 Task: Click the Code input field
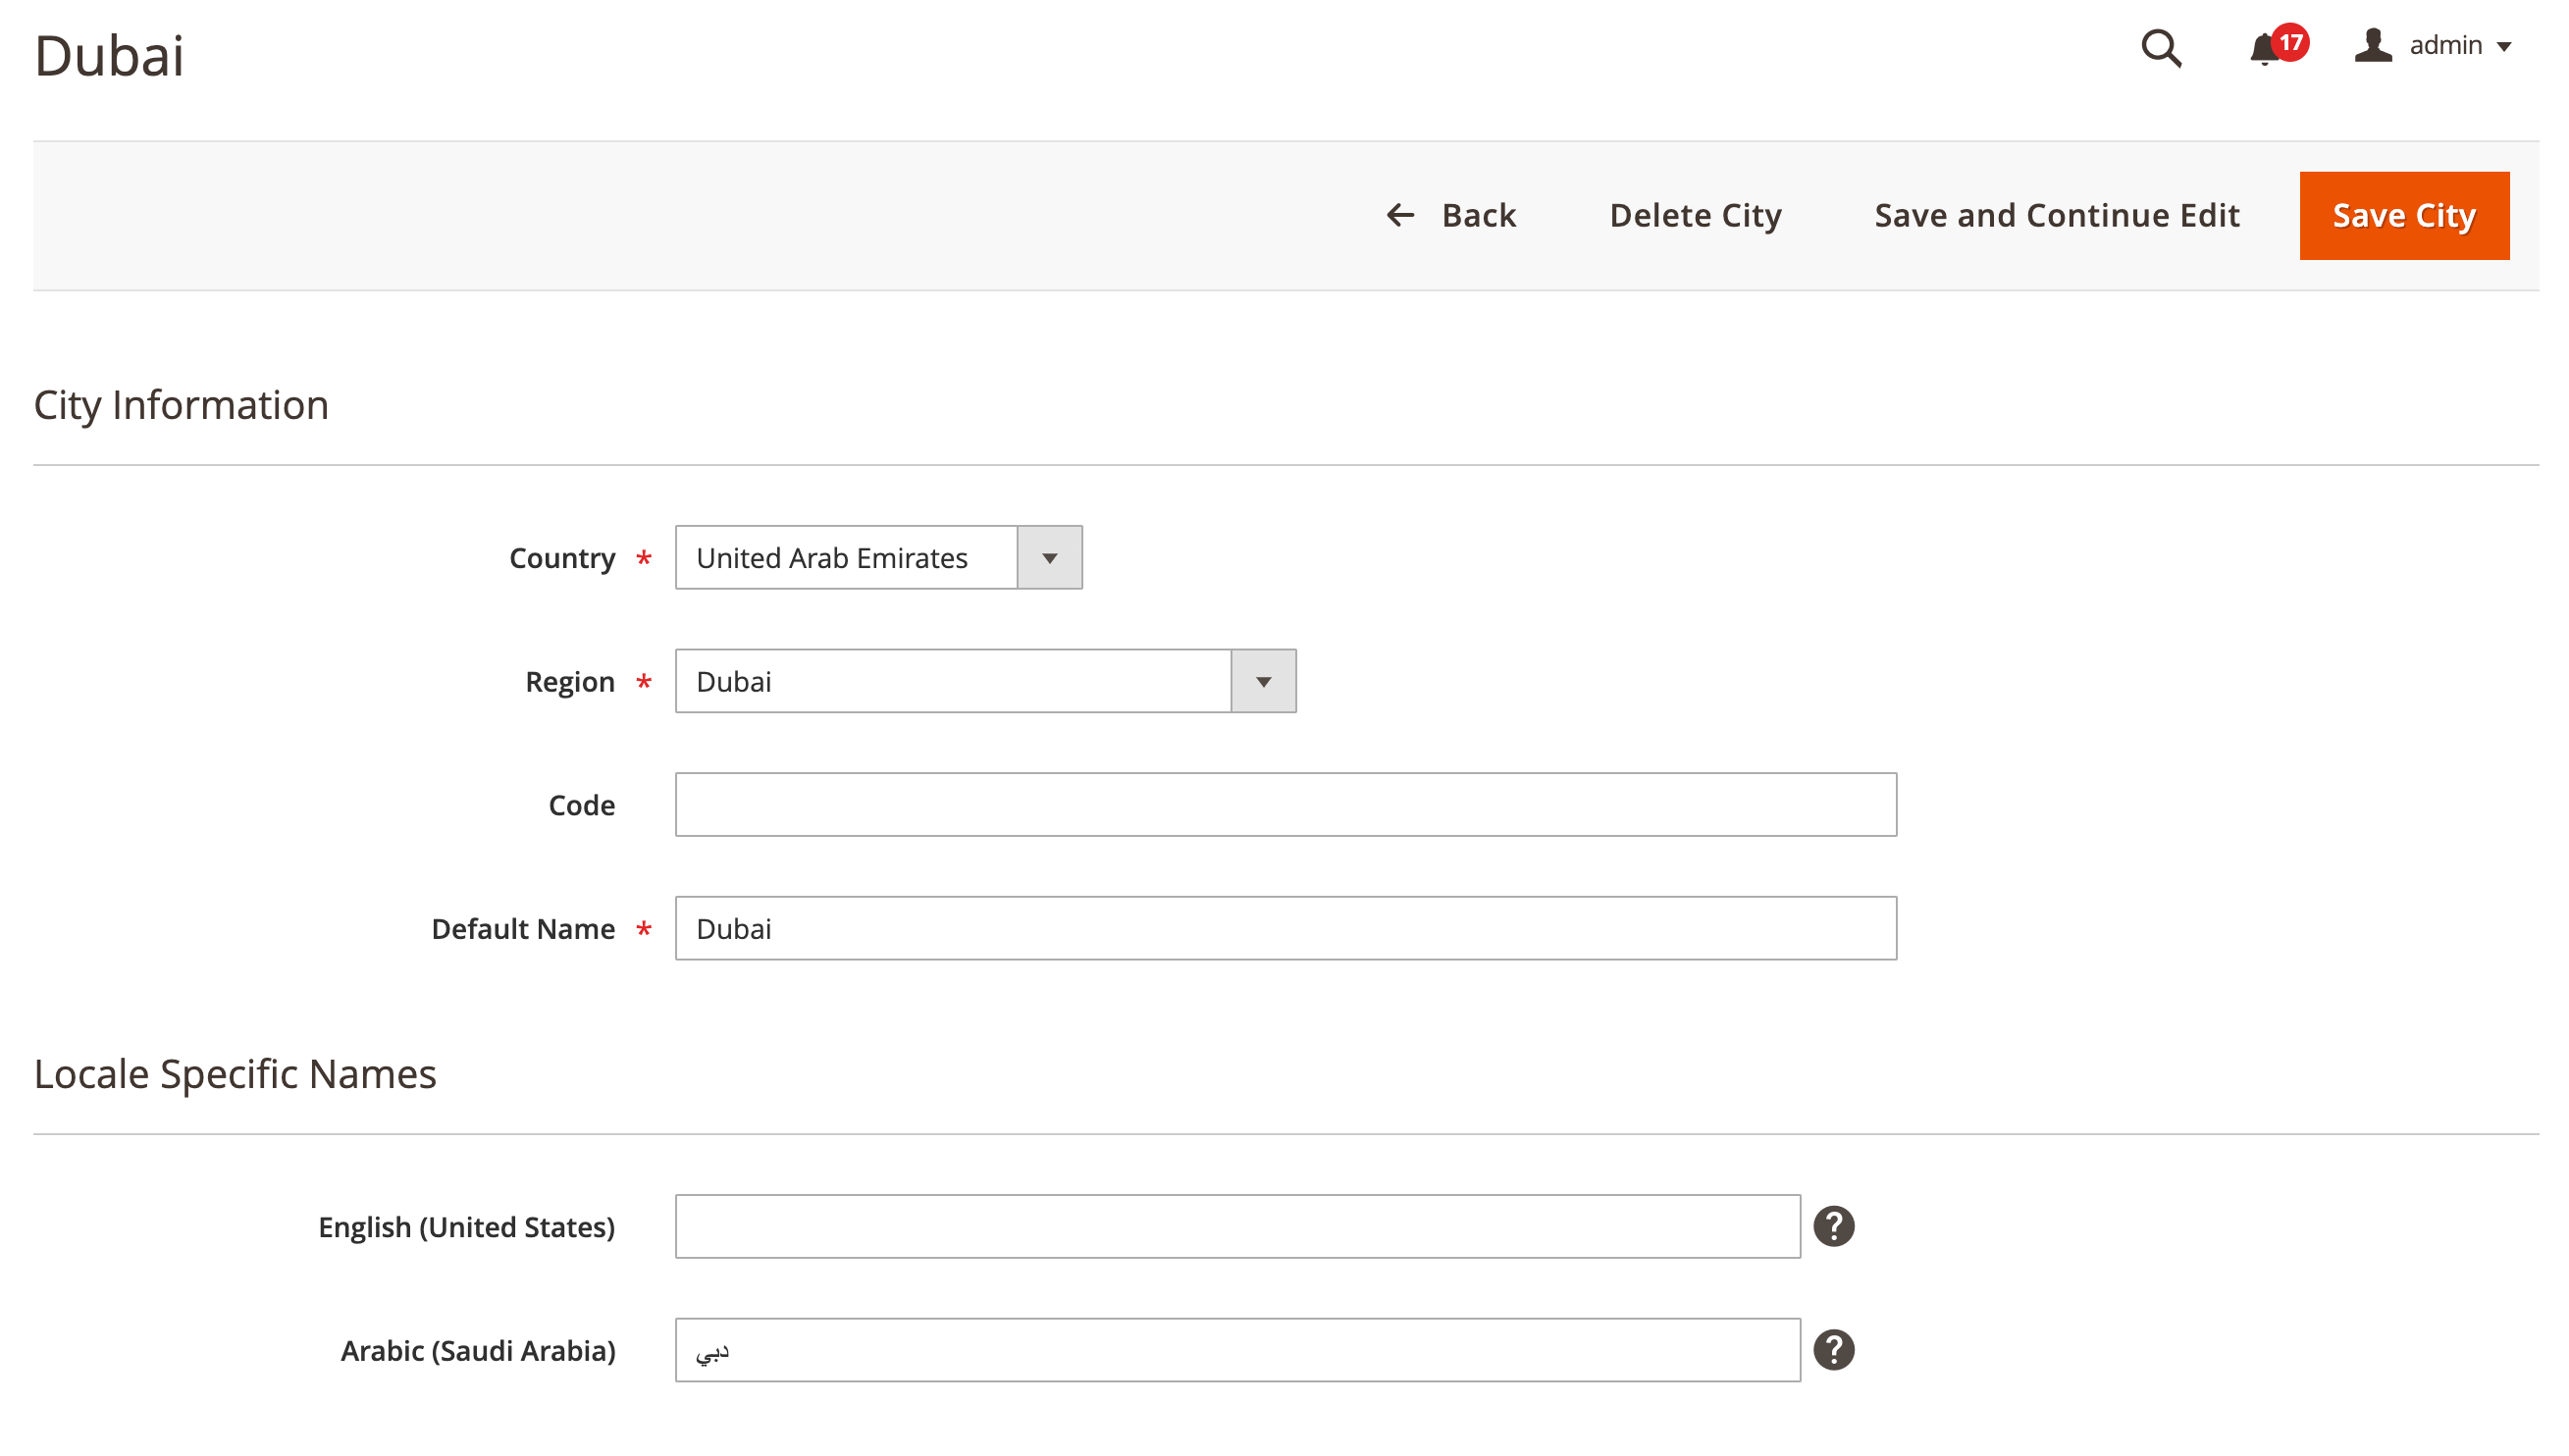tap(1286, 805)
